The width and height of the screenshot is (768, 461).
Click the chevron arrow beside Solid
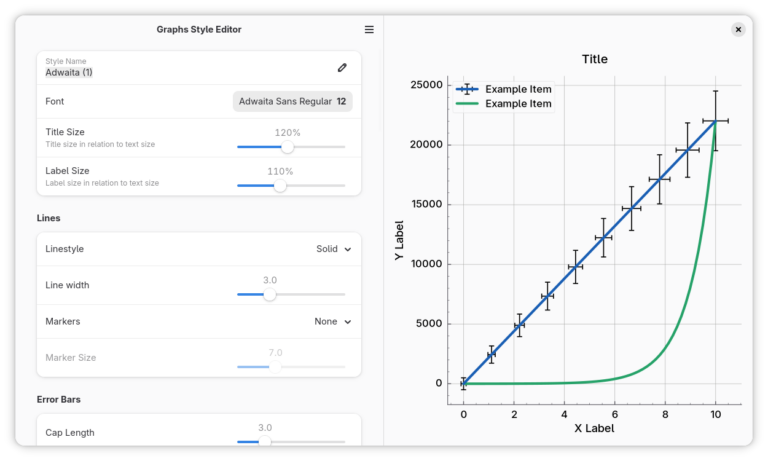(348, 250)
